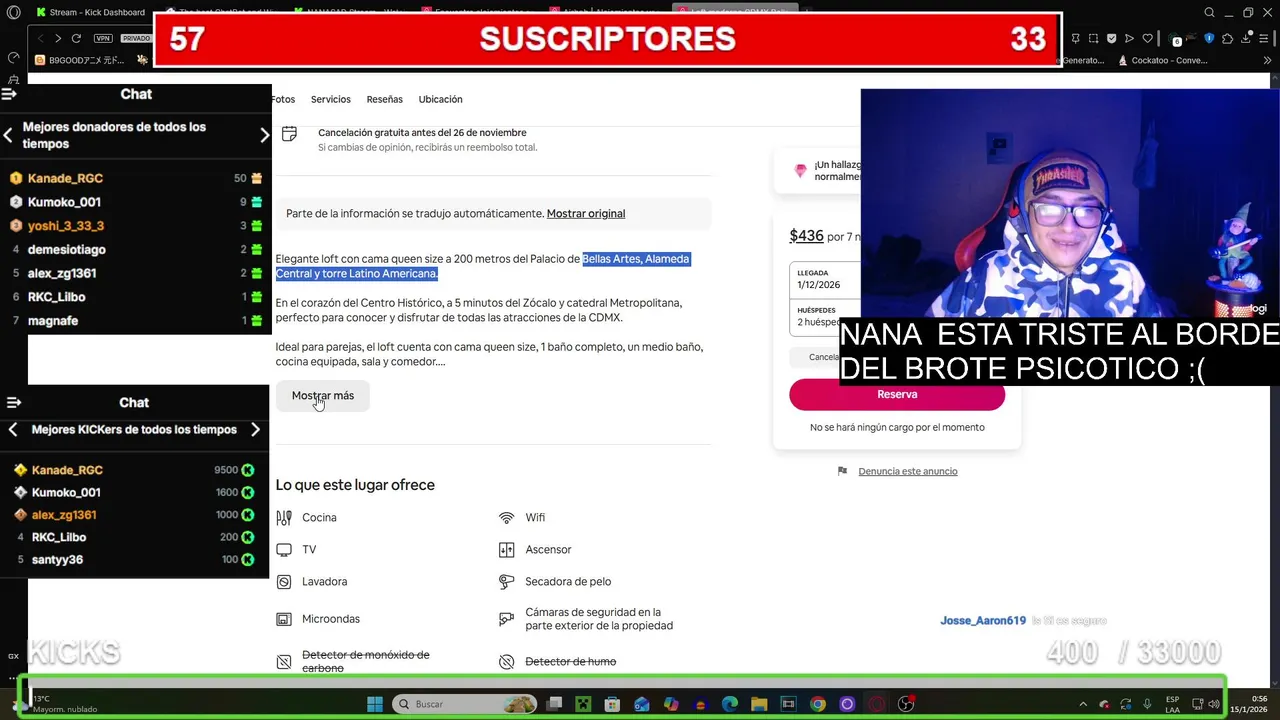Open the Llegada date field
This screenshot has height=720, width=1280.
tap(825, 278)
